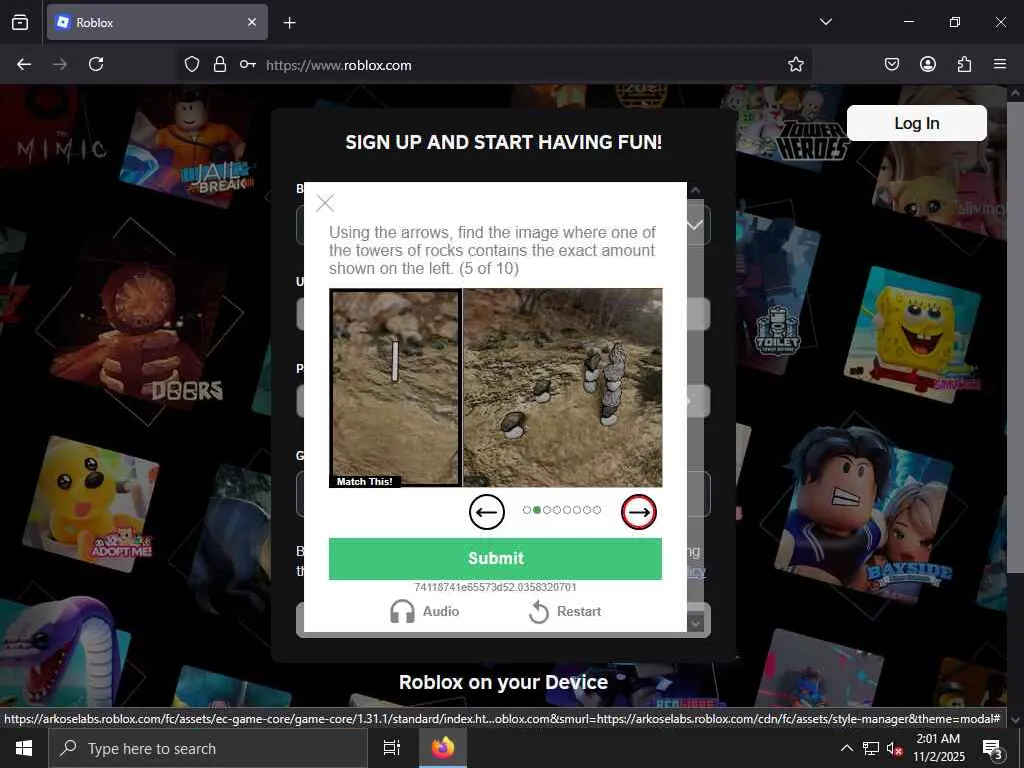Open the Windows Start menu
The height and width of the screenshot is (768, 1024).
(24, 748)
